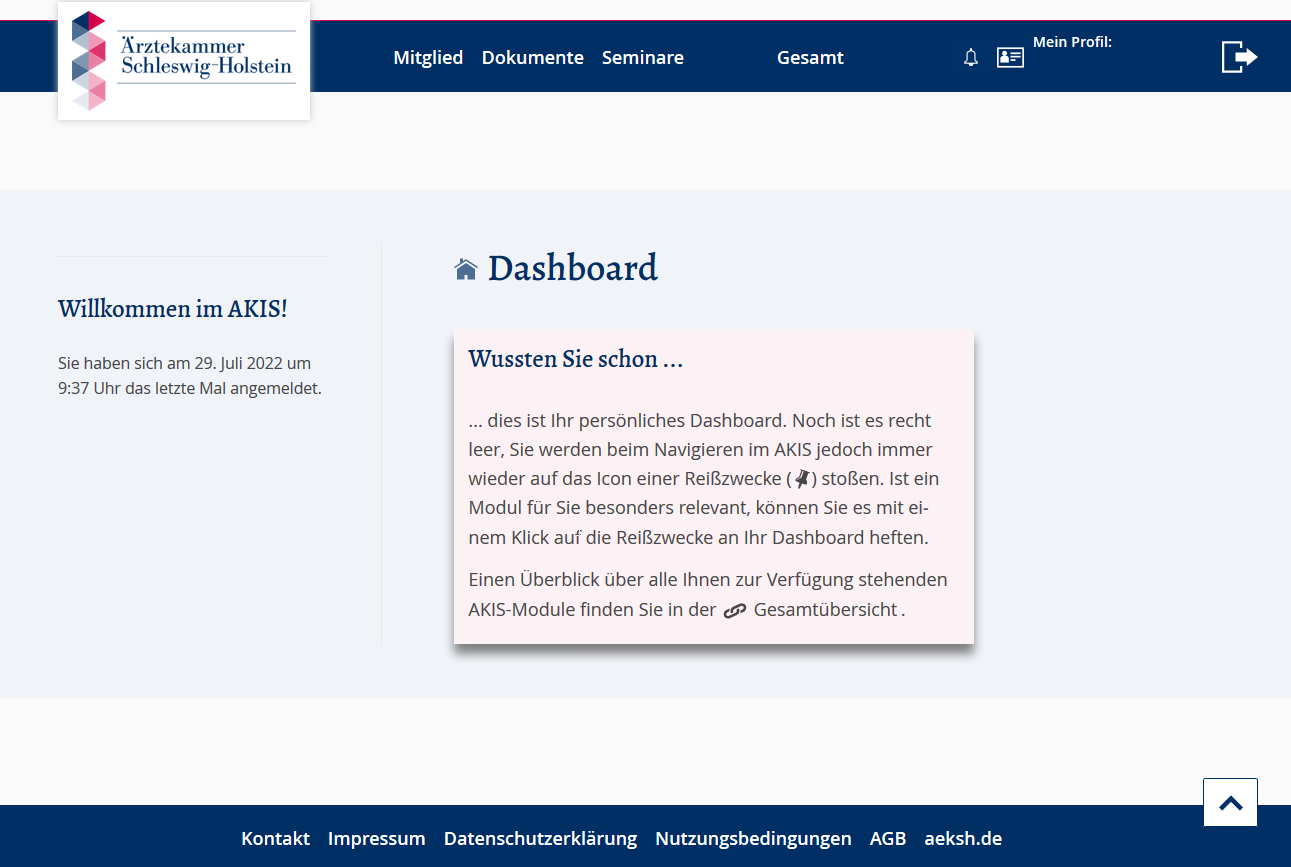Open the Impressum page
This screenshot has width=1291, height=867.
click(x=377, y=838)
